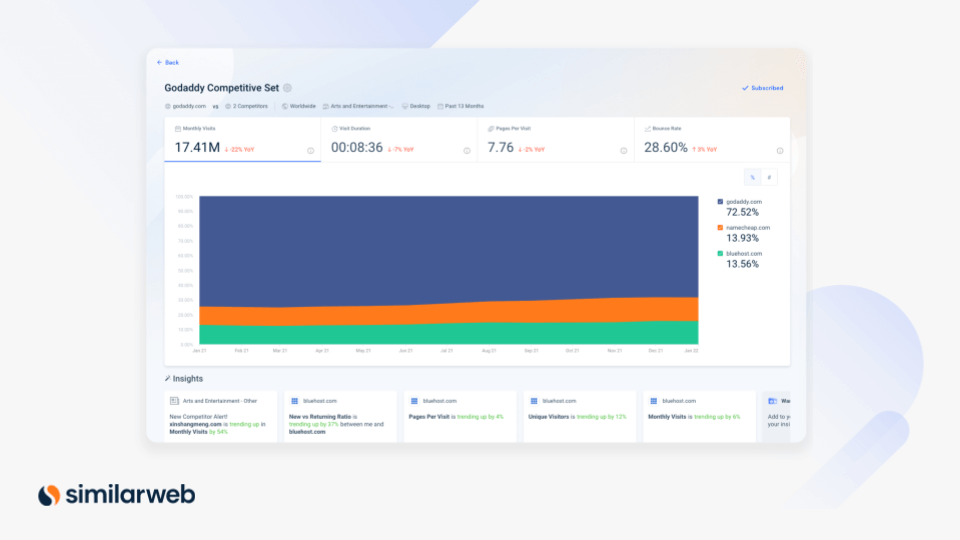
Task: Open the Unique Visitors trending insight card
Action: [x=579, y=417]
